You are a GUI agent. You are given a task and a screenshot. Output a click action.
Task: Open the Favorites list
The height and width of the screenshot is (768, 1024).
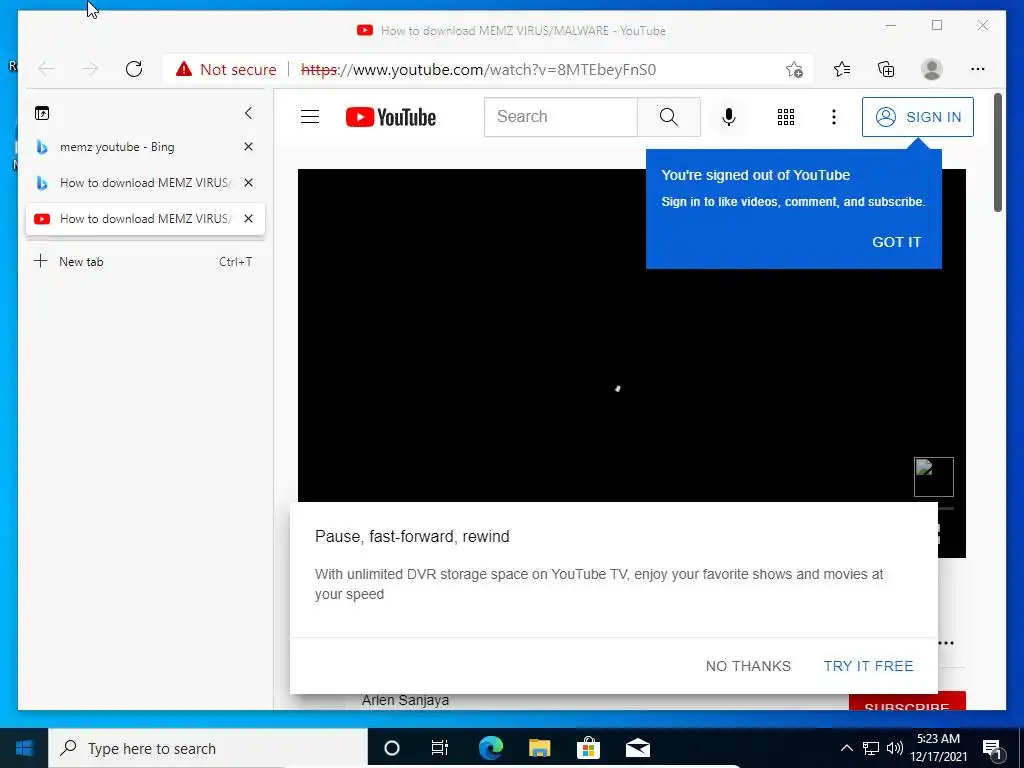point(842,69)
